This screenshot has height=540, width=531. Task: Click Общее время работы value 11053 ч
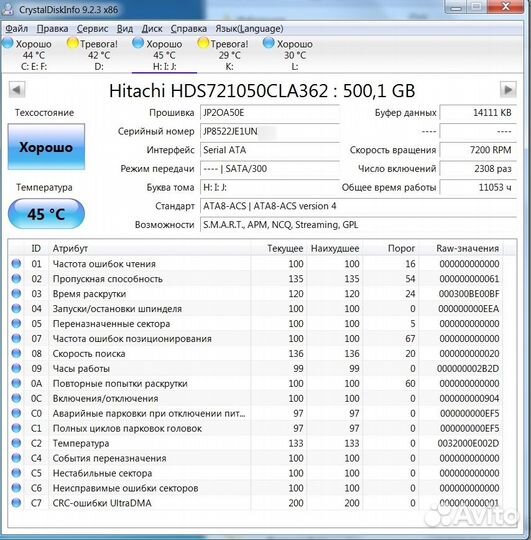point(478,187)
